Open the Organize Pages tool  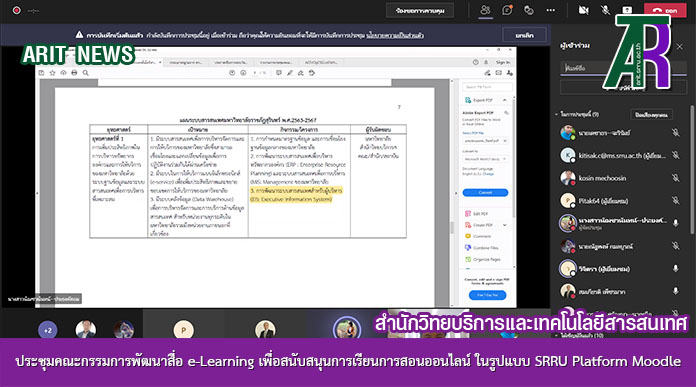(x=482, y=259)
